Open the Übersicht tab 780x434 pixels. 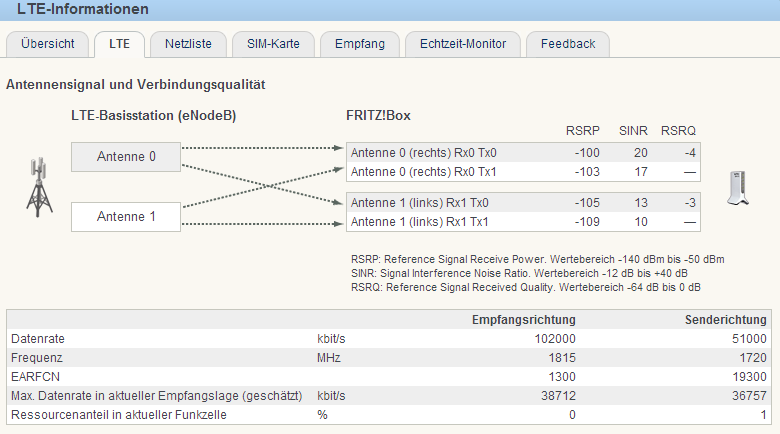tap(47, 44)
